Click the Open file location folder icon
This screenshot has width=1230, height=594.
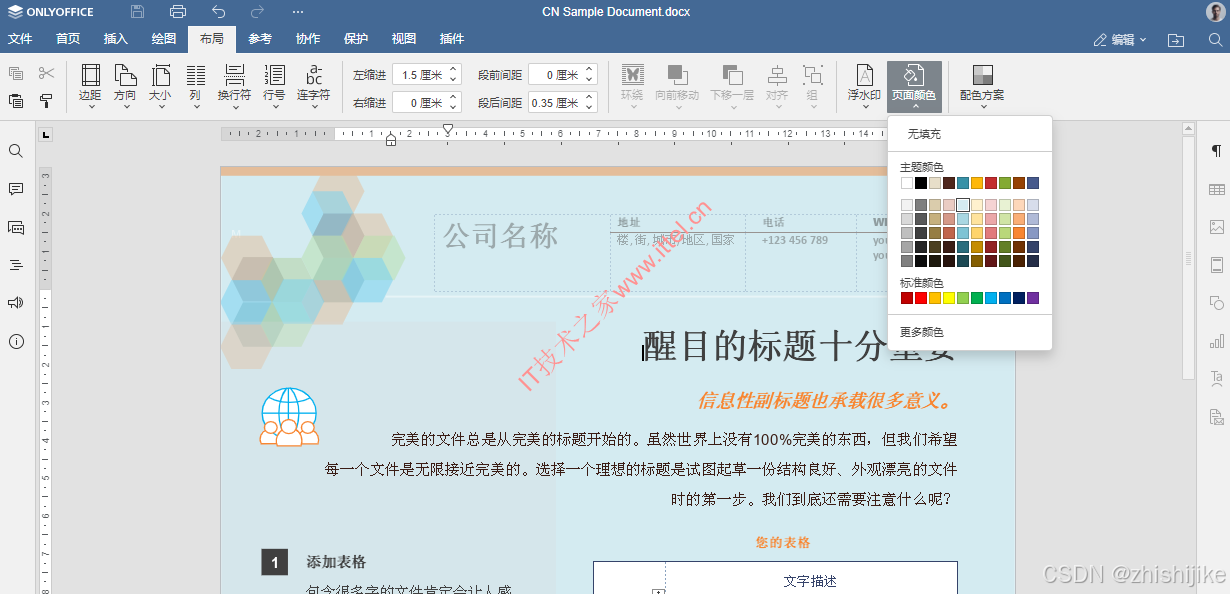pos(1176,39)
